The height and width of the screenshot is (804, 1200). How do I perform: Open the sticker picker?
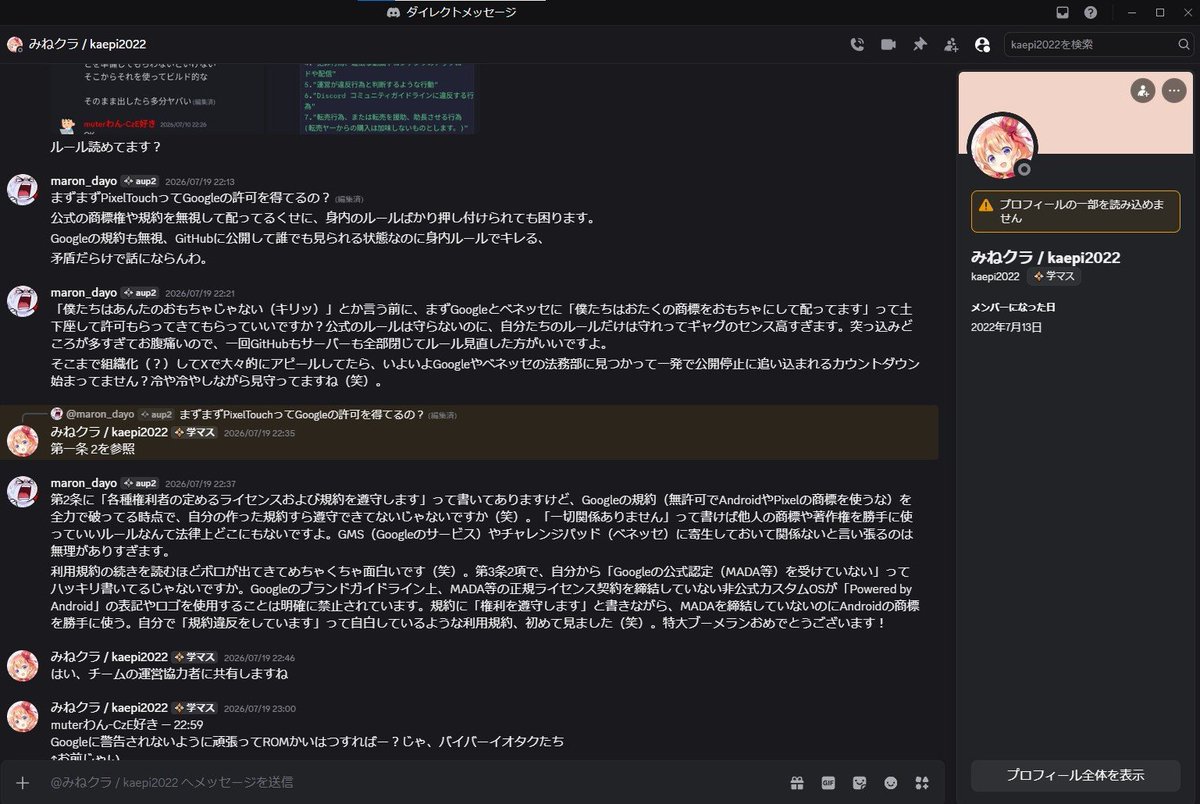coord(859,782)
